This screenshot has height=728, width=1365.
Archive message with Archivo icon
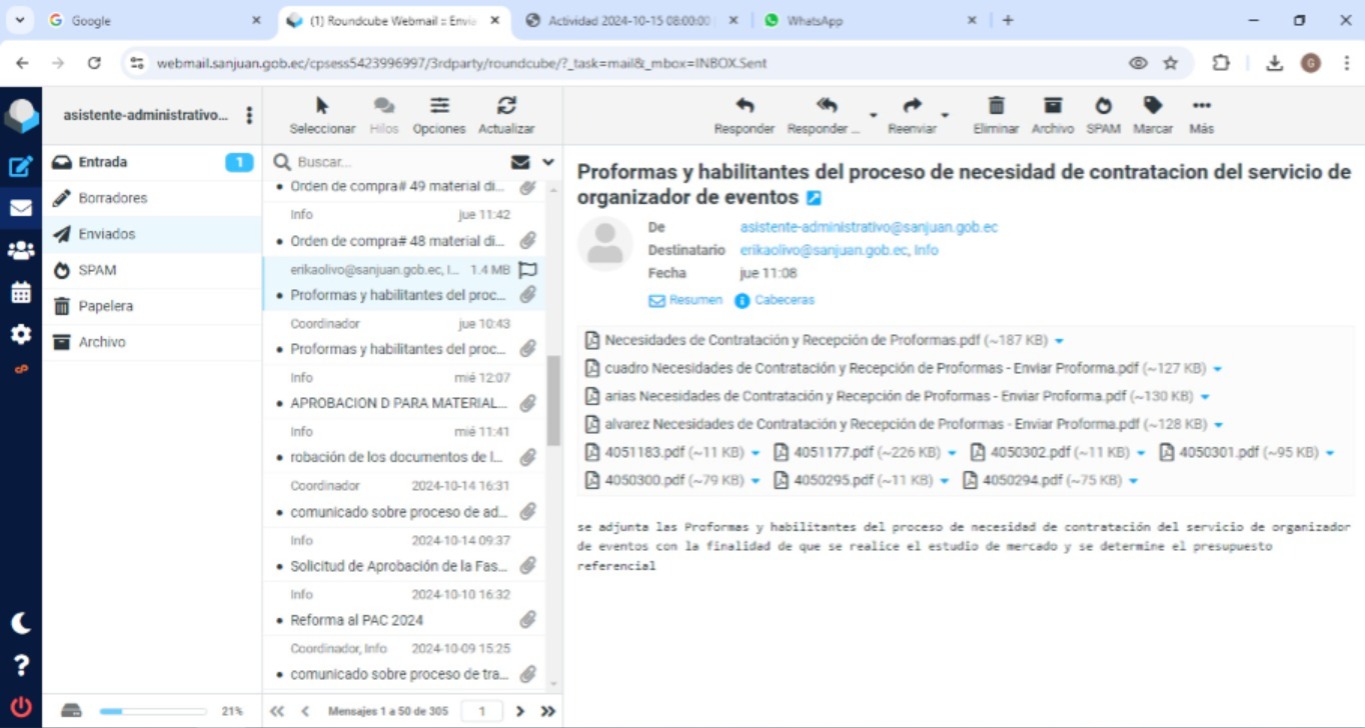pyautogui.click(x=1052, y=107)
